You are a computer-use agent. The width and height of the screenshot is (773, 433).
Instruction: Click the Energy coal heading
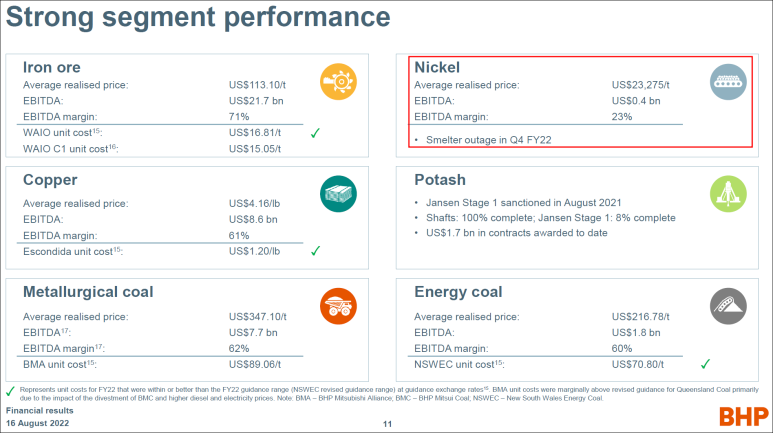[458, 292]
